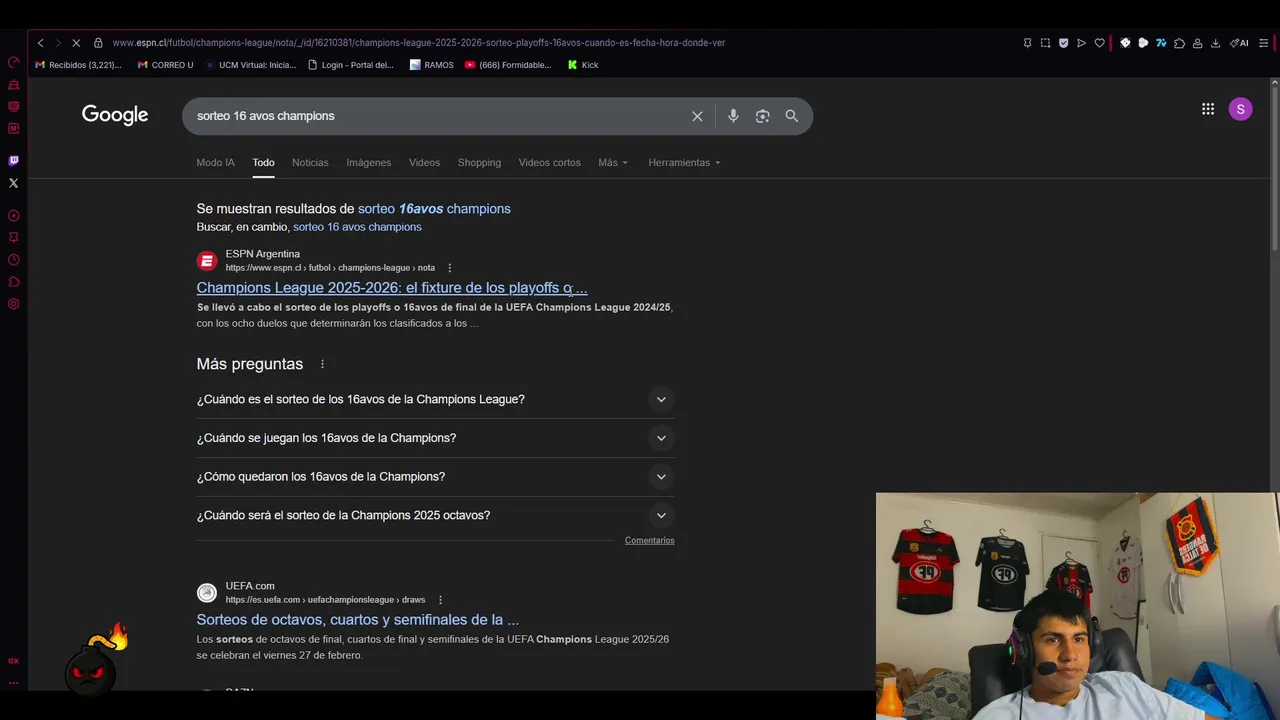
Task: Switch to the Shopping tab
Action: (x=479, y=162)
